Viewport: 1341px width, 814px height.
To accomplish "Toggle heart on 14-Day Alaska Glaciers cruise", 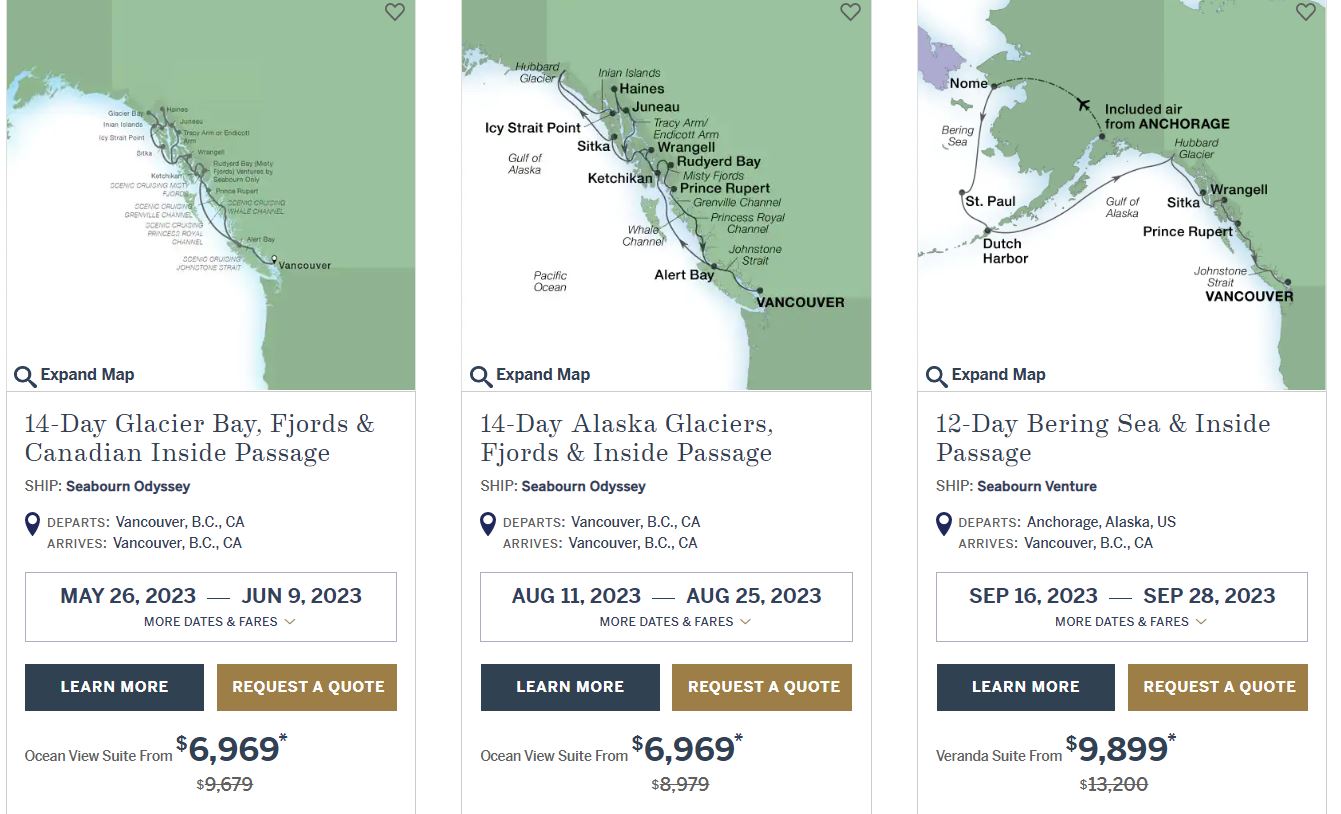I will tap(850, 12).
